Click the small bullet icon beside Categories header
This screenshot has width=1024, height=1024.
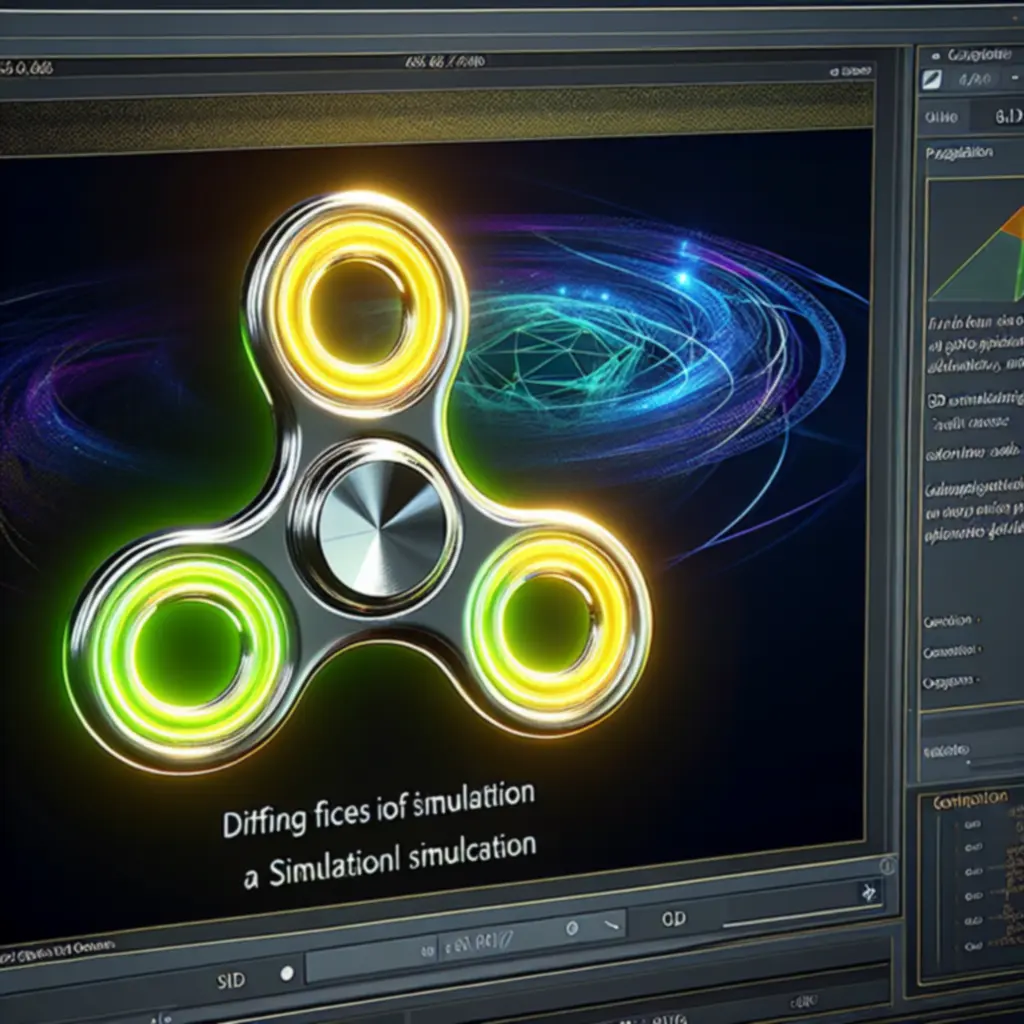point(935,56)
